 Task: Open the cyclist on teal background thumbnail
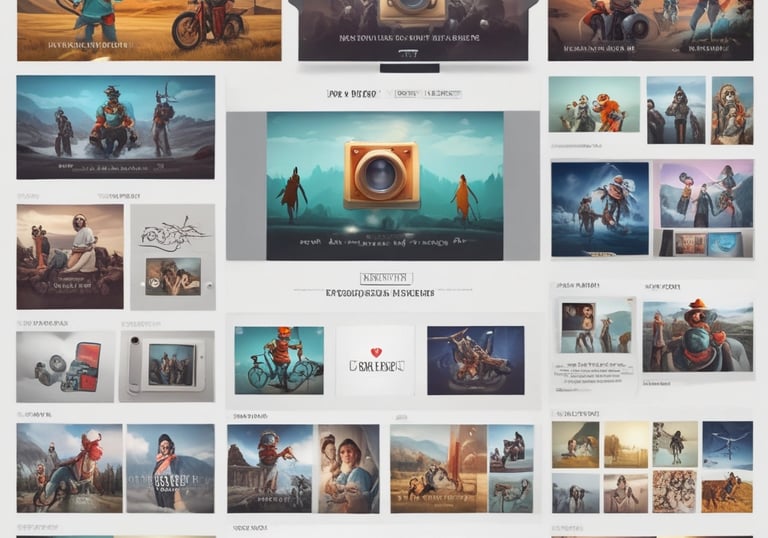279,360
